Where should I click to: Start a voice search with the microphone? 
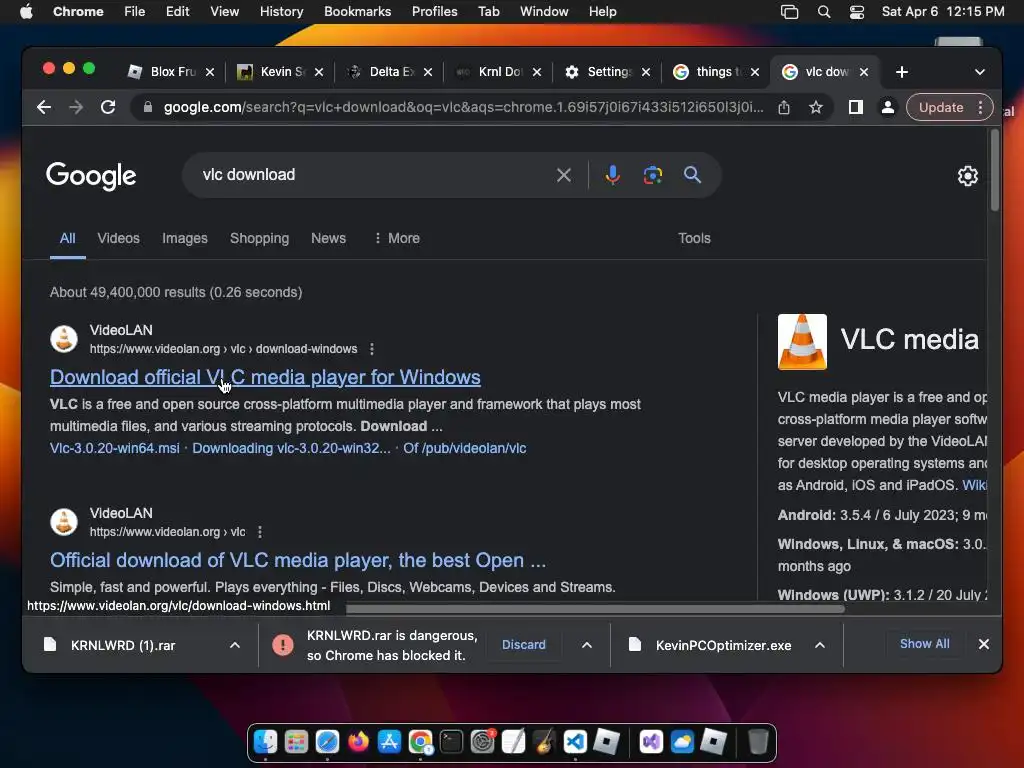pos(613,175)
